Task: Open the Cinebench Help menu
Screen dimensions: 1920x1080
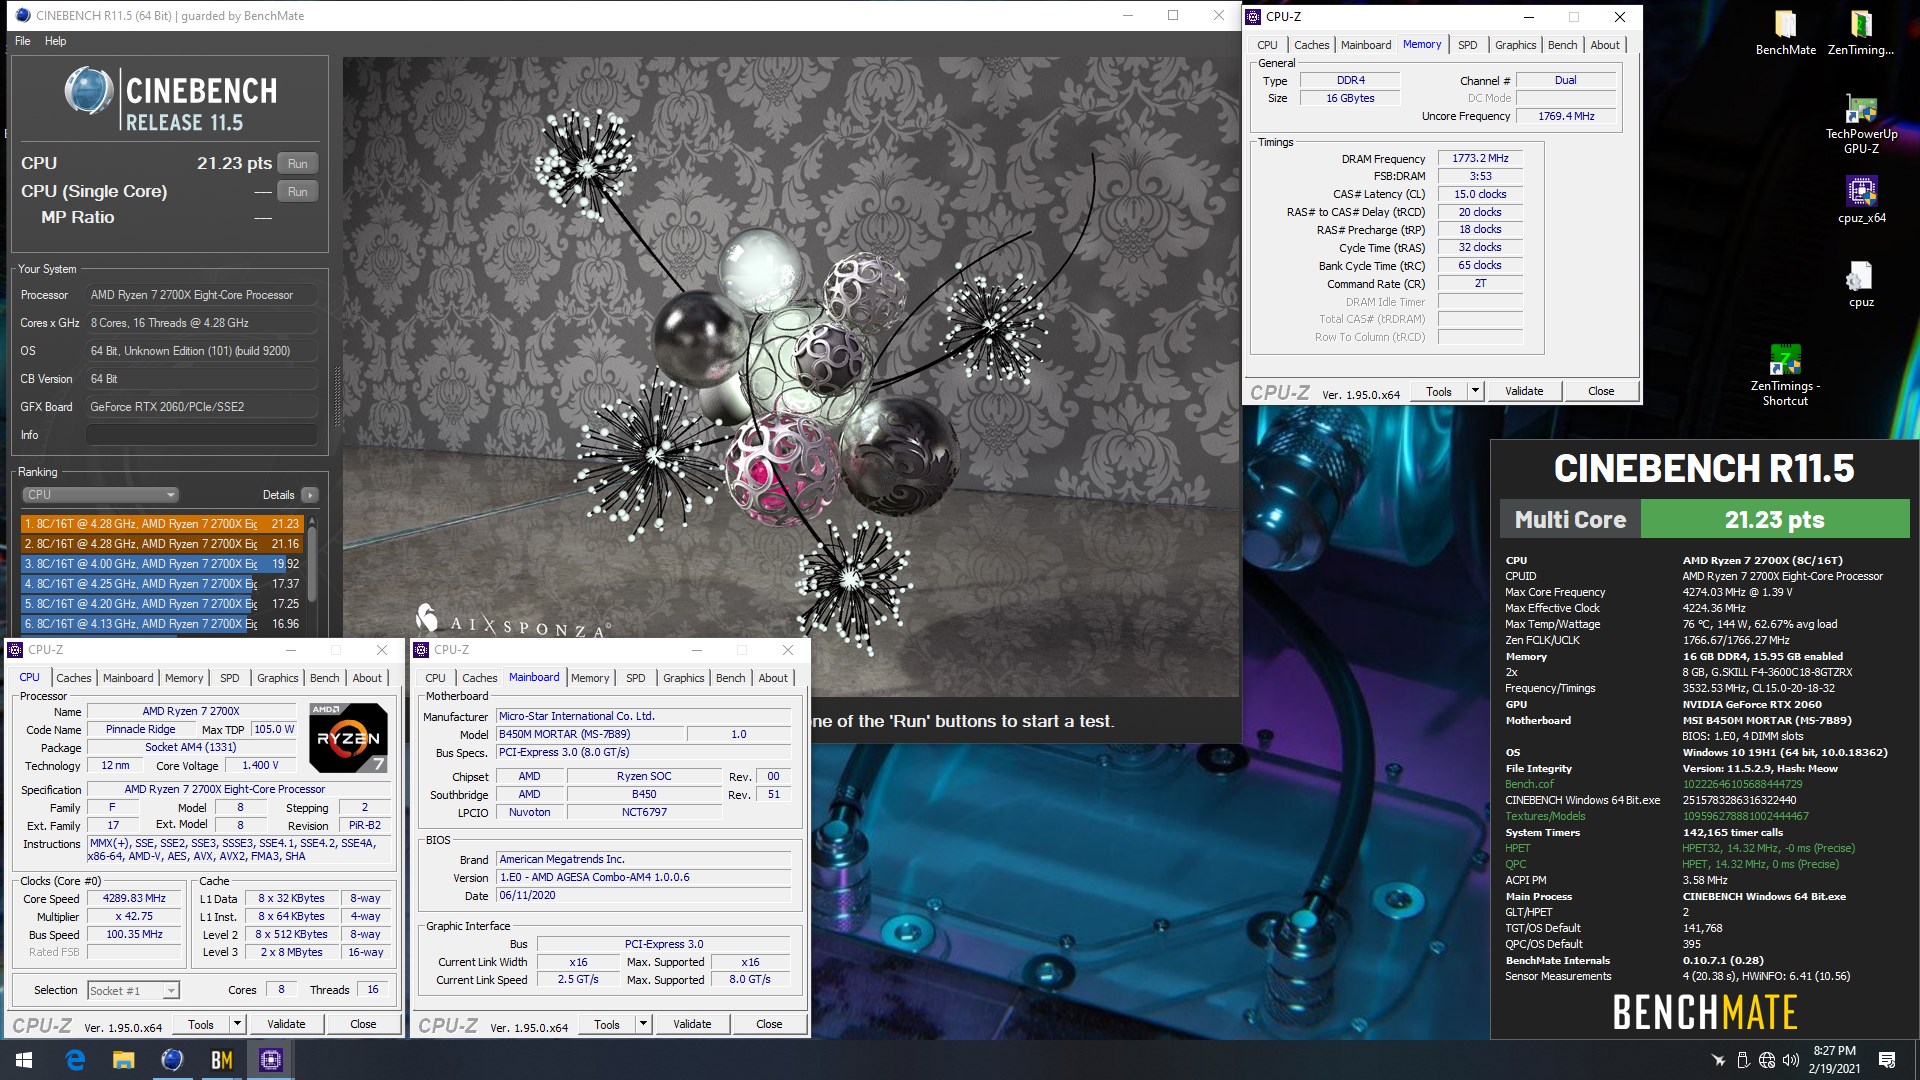Action: [55, 41]
